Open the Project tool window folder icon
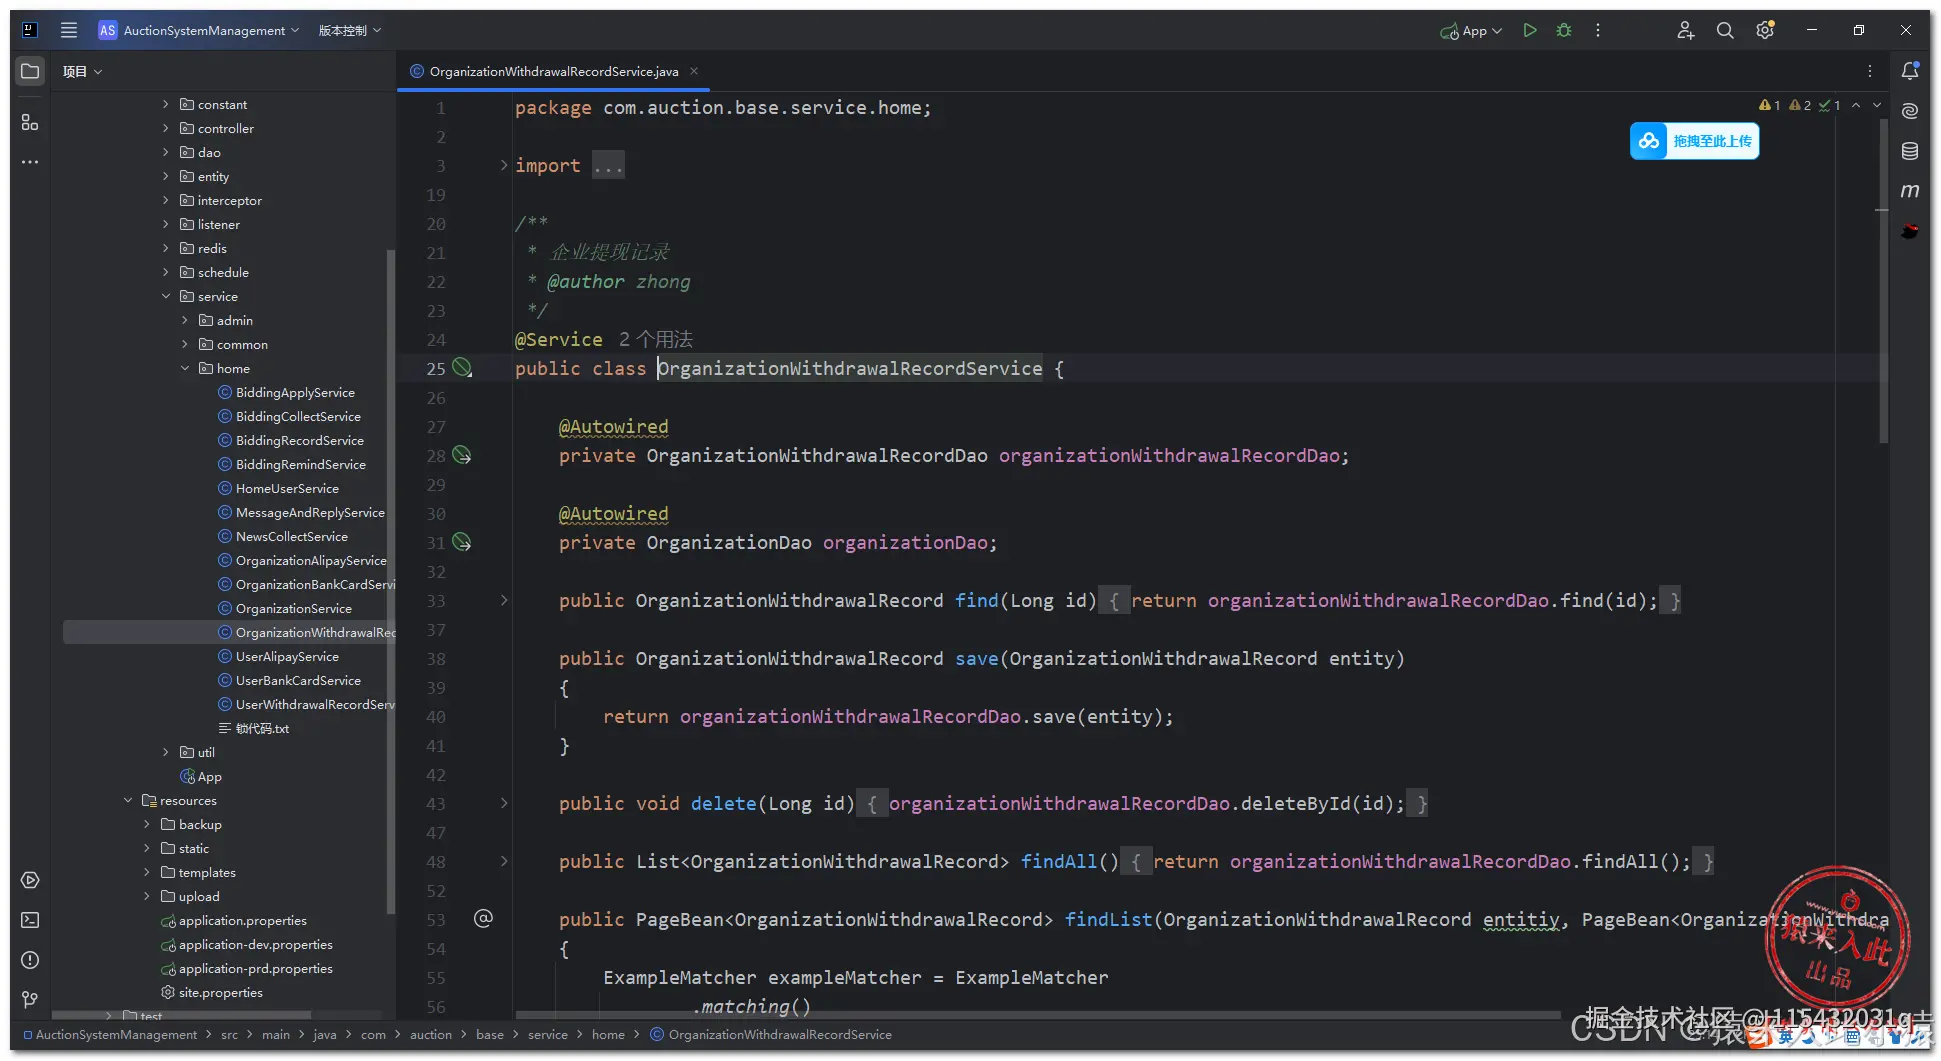This screenshot has height=1061, width=1941. [30, 71]
